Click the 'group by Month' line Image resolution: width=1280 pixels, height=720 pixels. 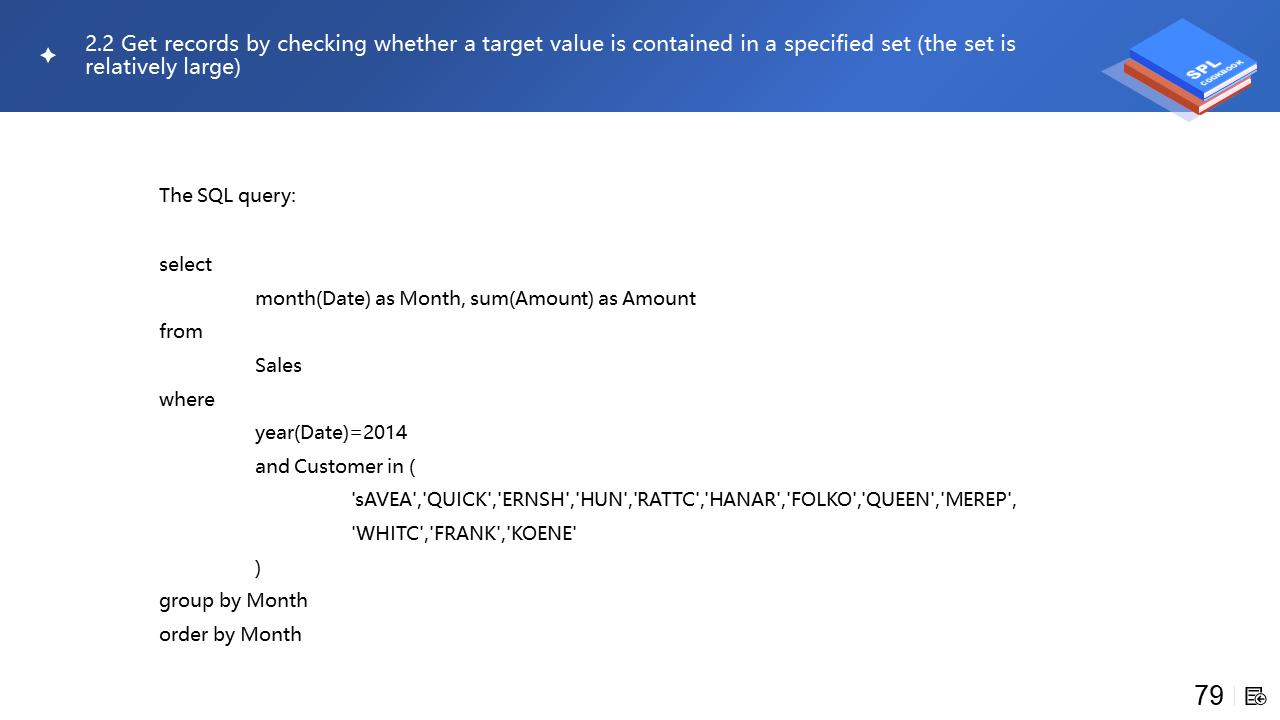(x=233, y=601)
